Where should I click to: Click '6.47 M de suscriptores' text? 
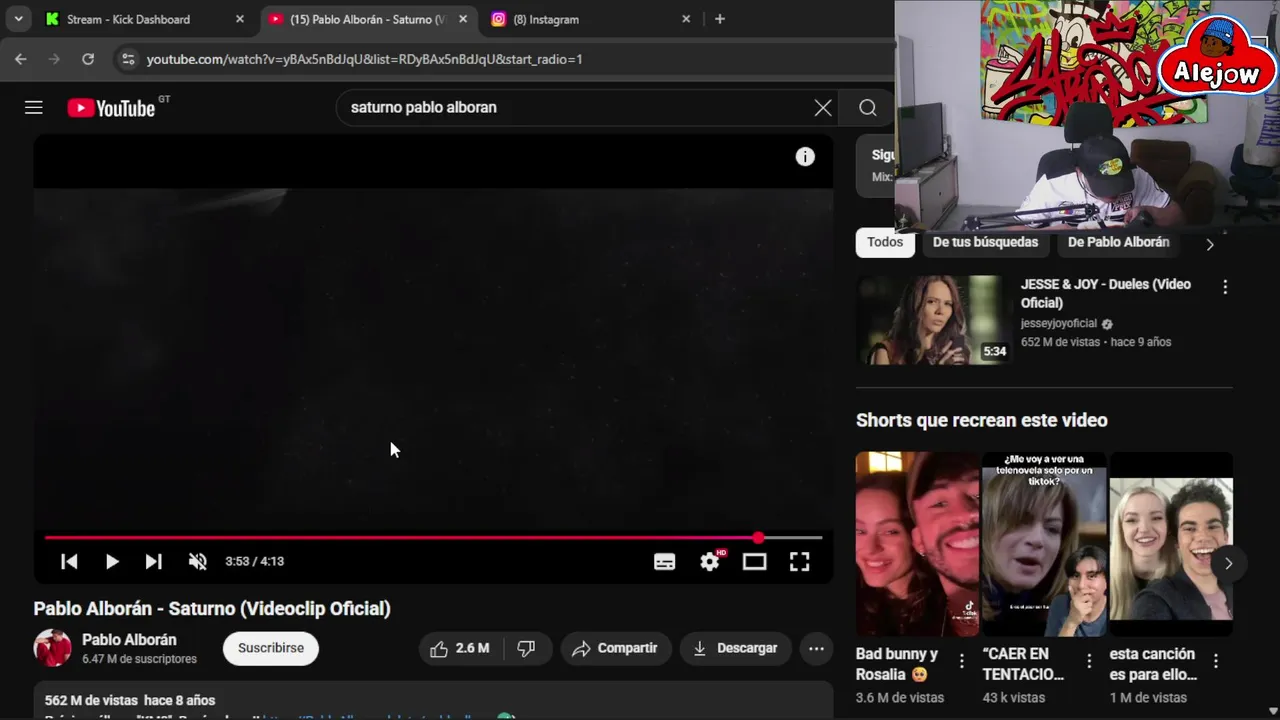139,659
